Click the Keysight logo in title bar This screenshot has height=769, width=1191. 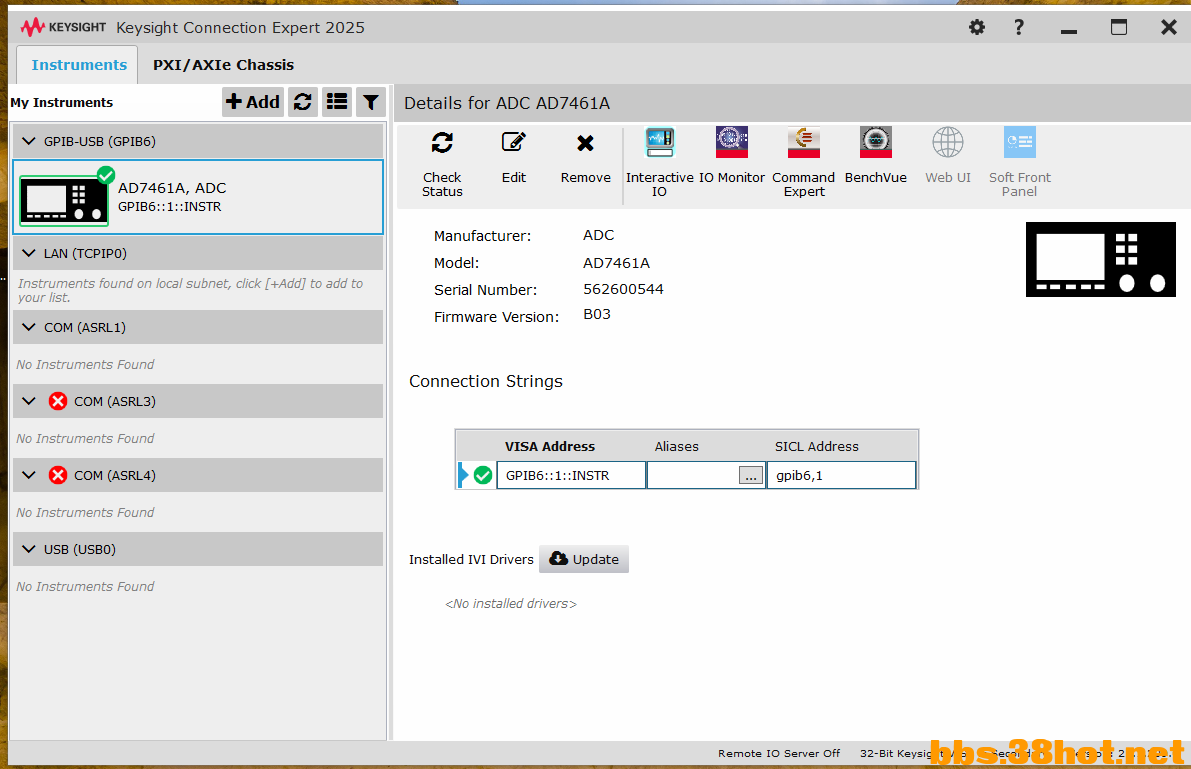tap(64, 27)
